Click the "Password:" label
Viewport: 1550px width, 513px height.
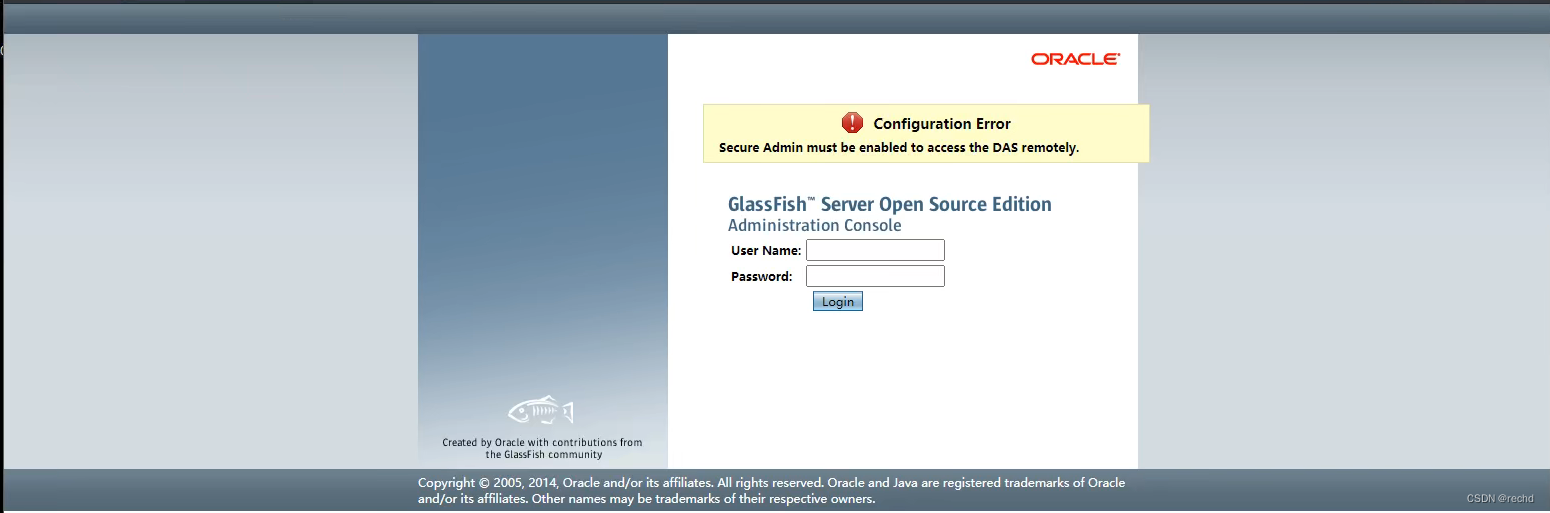pos(761,276)
